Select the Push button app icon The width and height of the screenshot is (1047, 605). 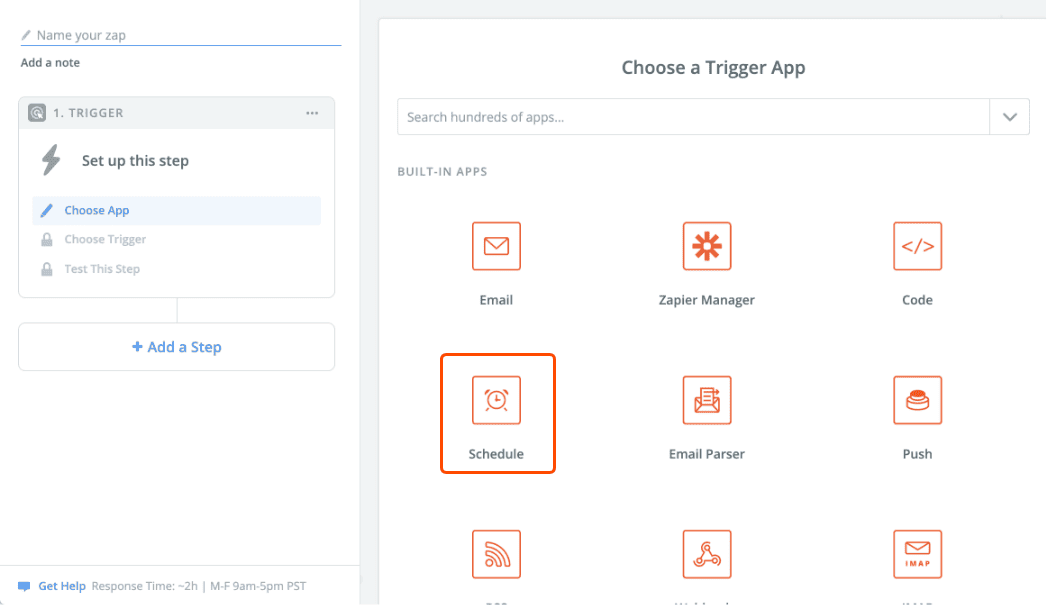917,400
